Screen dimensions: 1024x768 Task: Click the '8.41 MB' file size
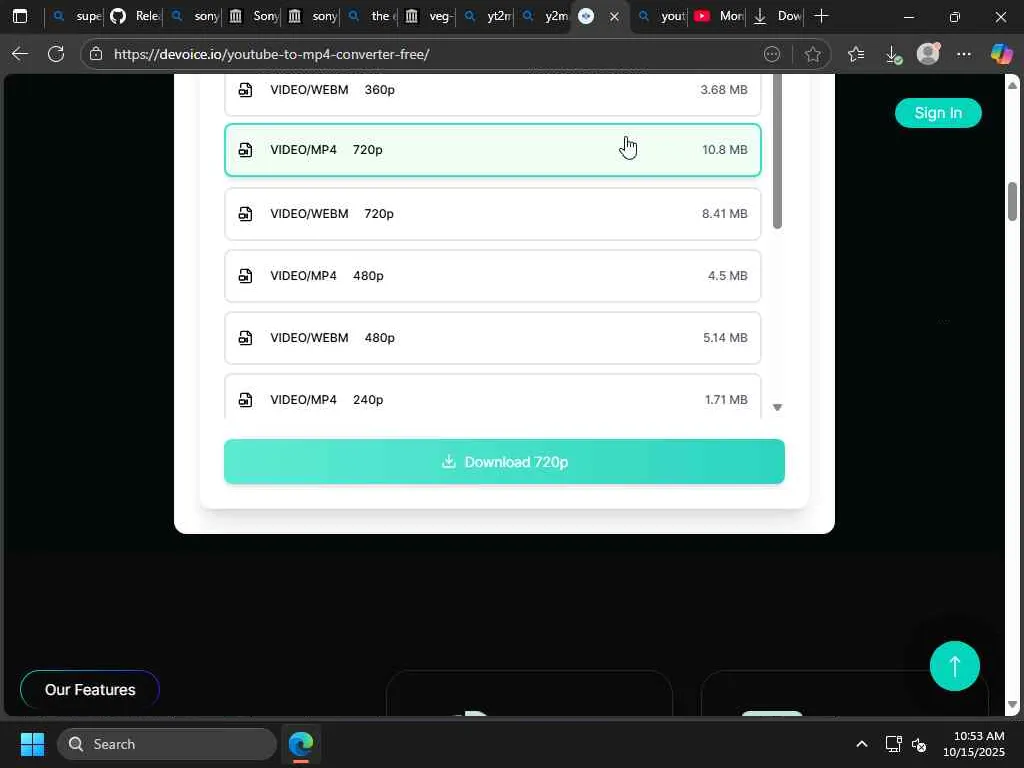724,214
